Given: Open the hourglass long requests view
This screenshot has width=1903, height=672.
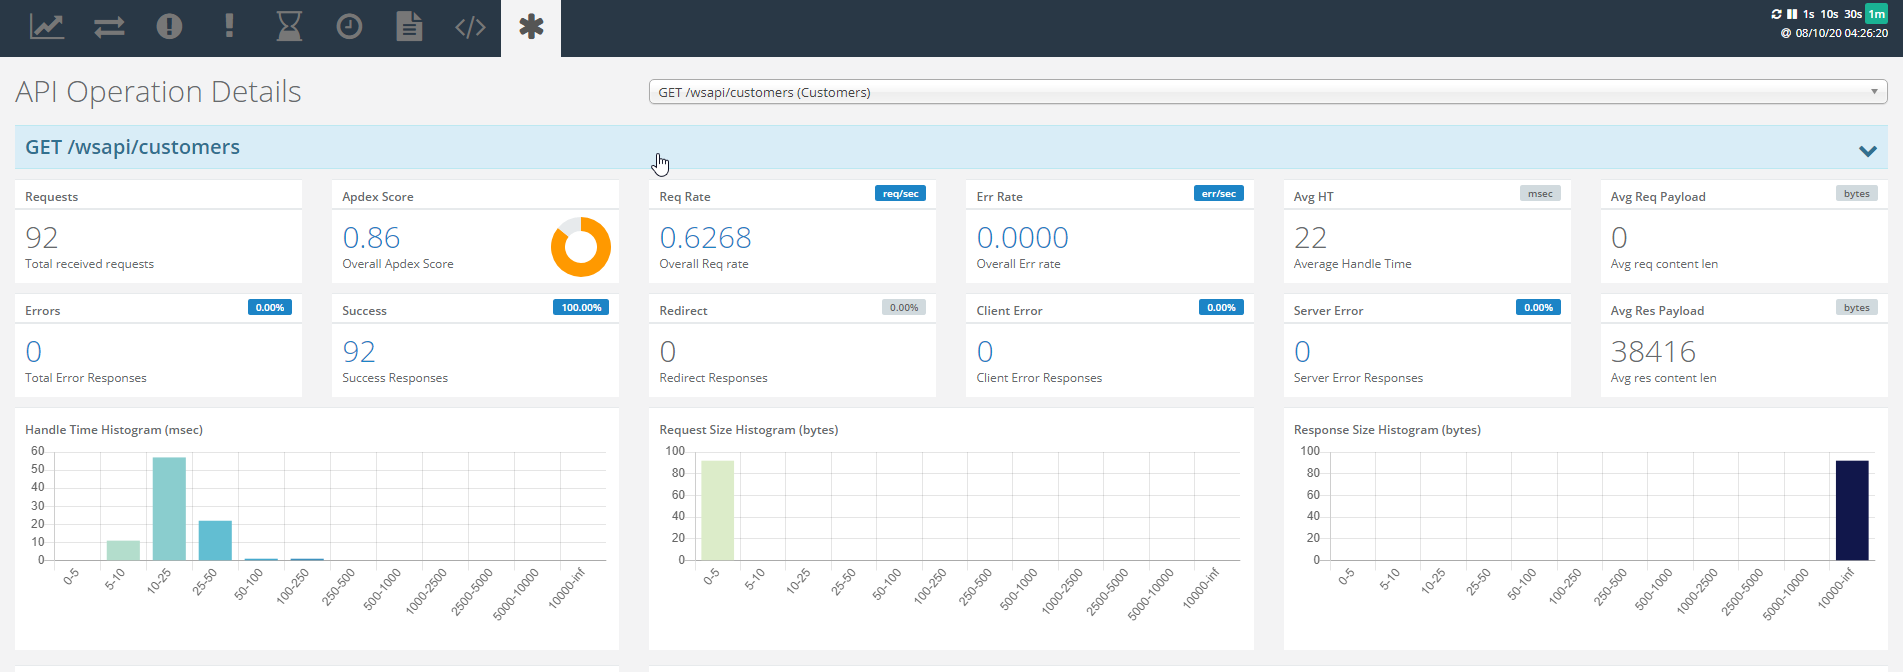Looking at the screenshot, I should (x=289, y=27).
